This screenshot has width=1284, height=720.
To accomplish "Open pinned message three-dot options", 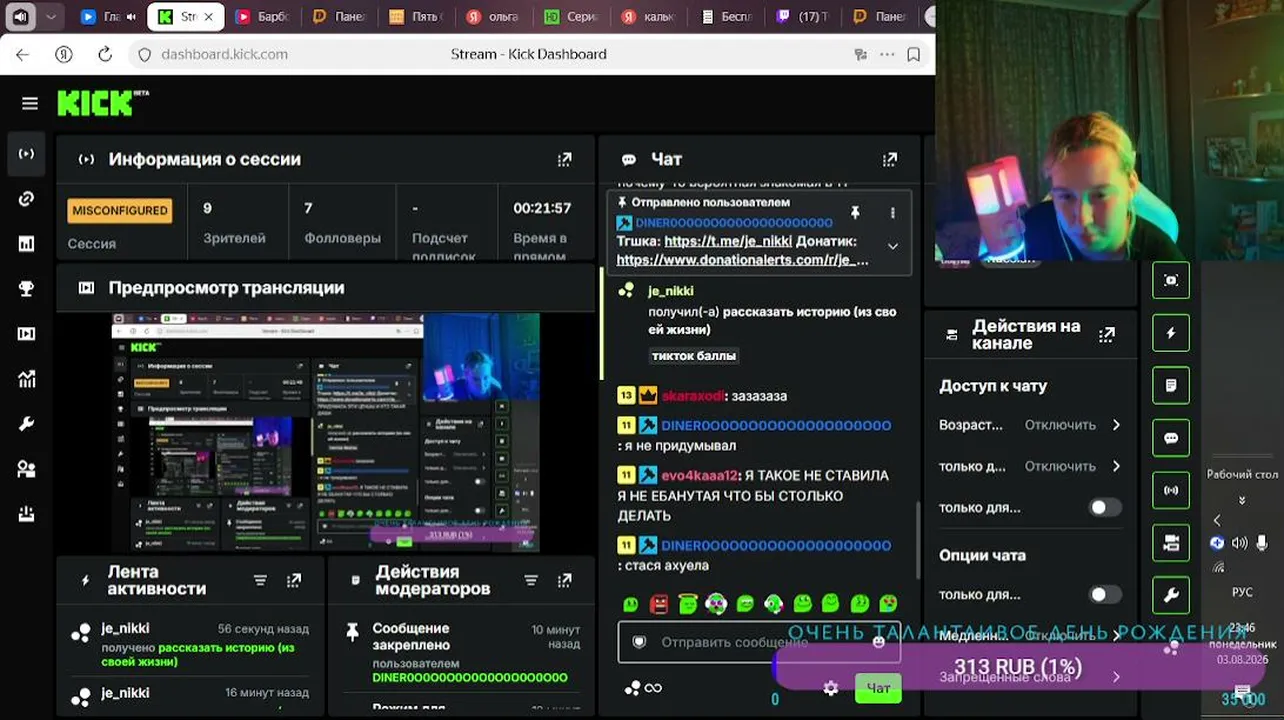I will point(893,213).
